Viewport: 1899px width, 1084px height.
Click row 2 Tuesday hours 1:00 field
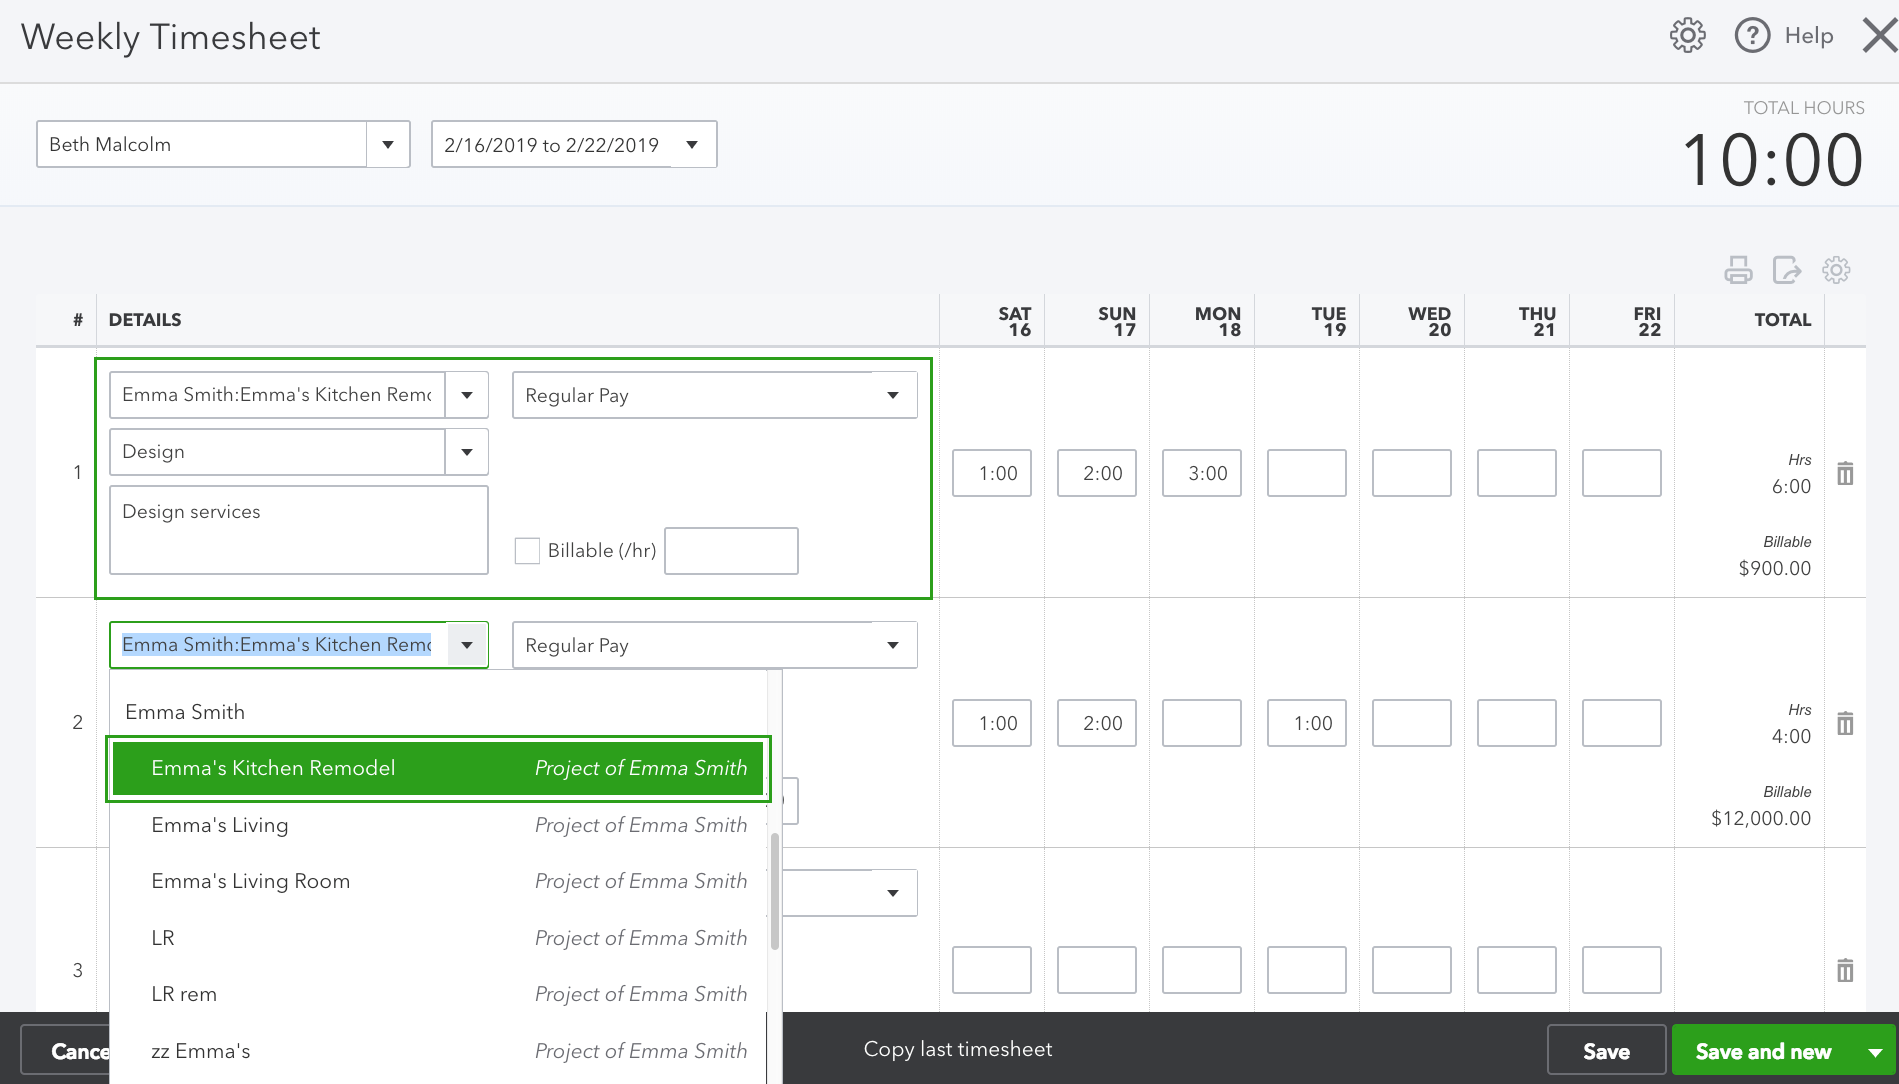(1307, 723)
